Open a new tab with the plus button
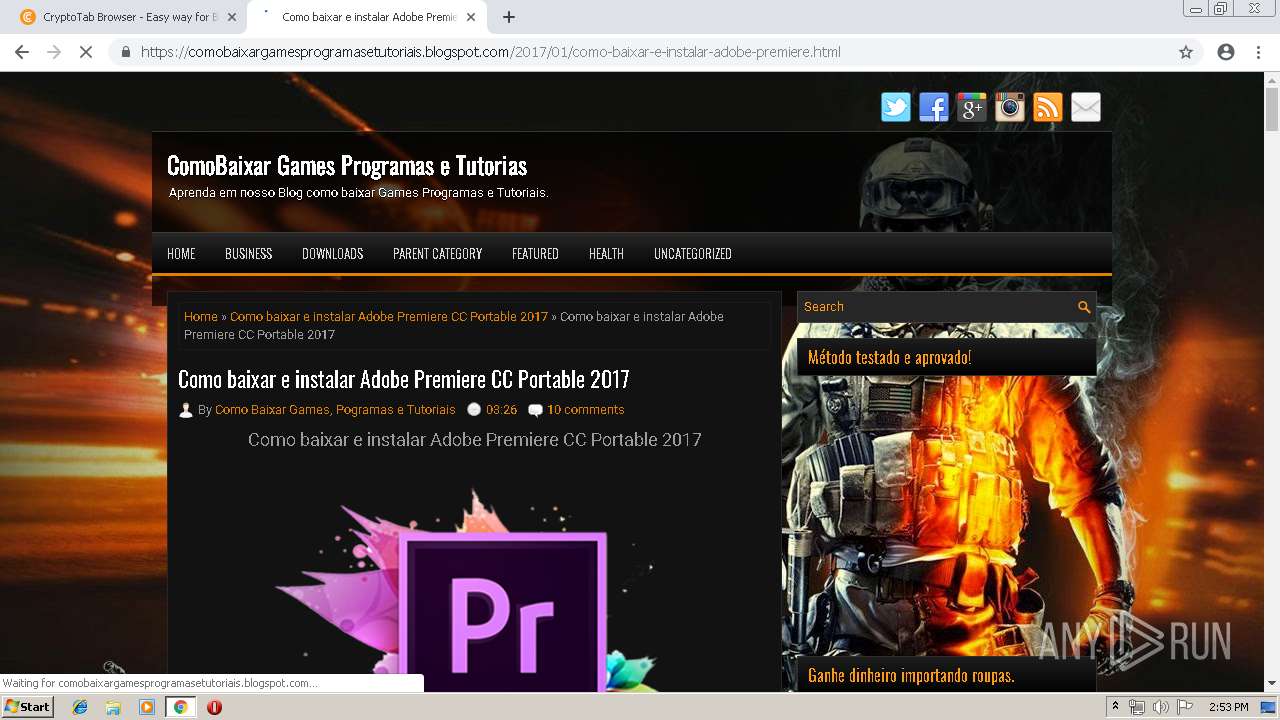1280x720 pixels. click(508, 17)
